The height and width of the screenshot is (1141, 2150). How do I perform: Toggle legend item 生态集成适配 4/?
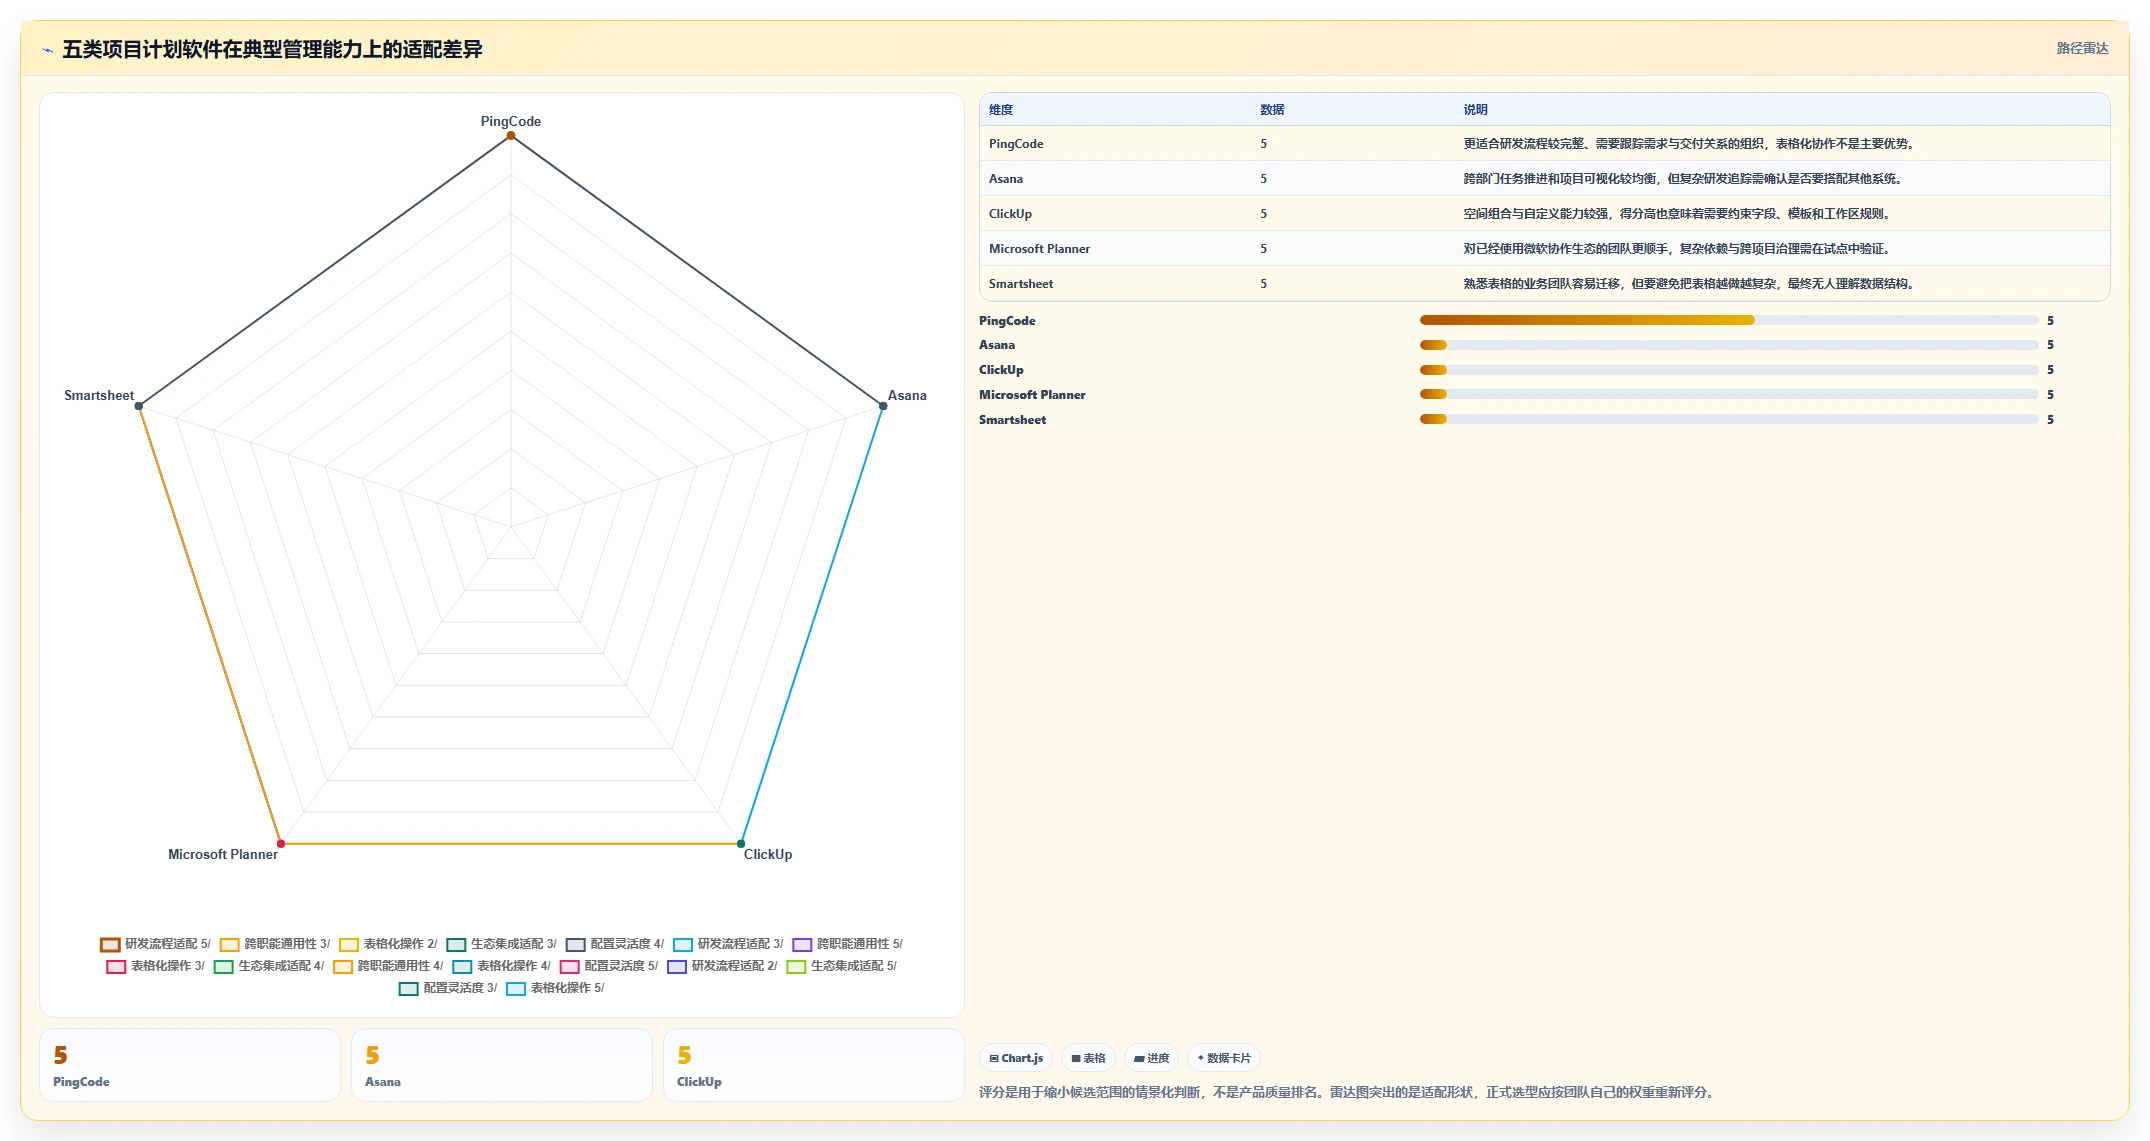click(x=268, y=966)
